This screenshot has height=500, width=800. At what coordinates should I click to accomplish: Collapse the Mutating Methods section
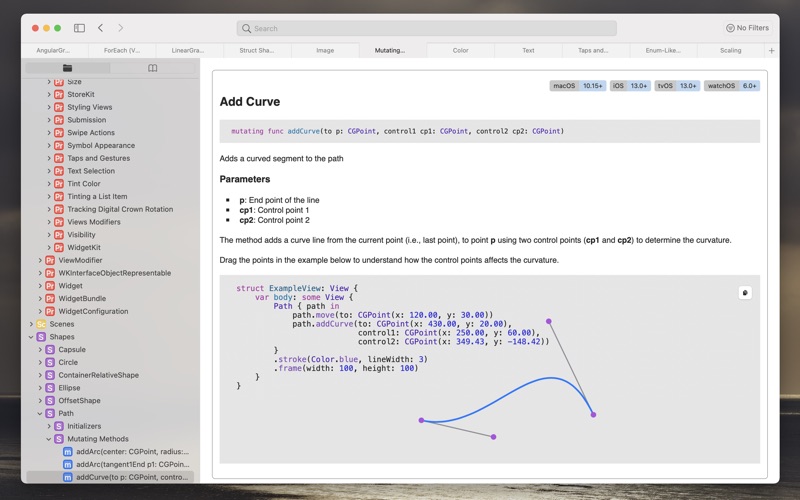[49, 439]
